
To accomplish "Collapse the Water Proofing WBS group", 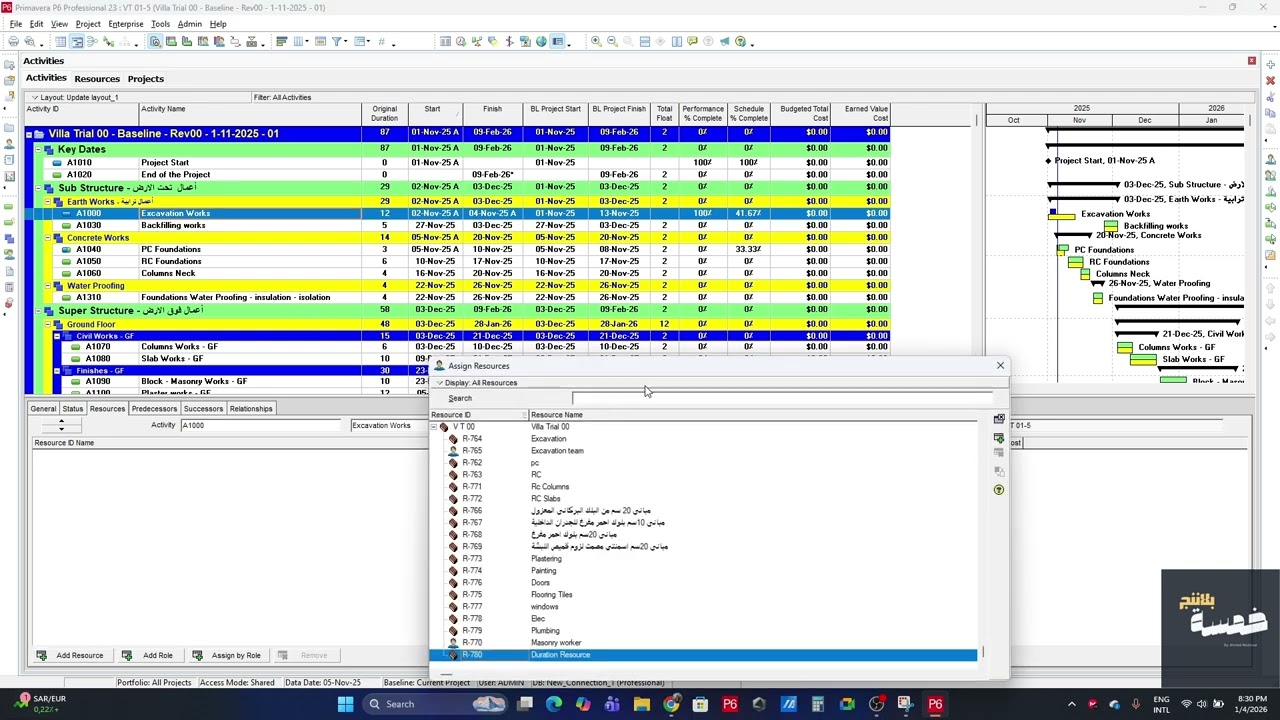I will [x=47, y=286].
